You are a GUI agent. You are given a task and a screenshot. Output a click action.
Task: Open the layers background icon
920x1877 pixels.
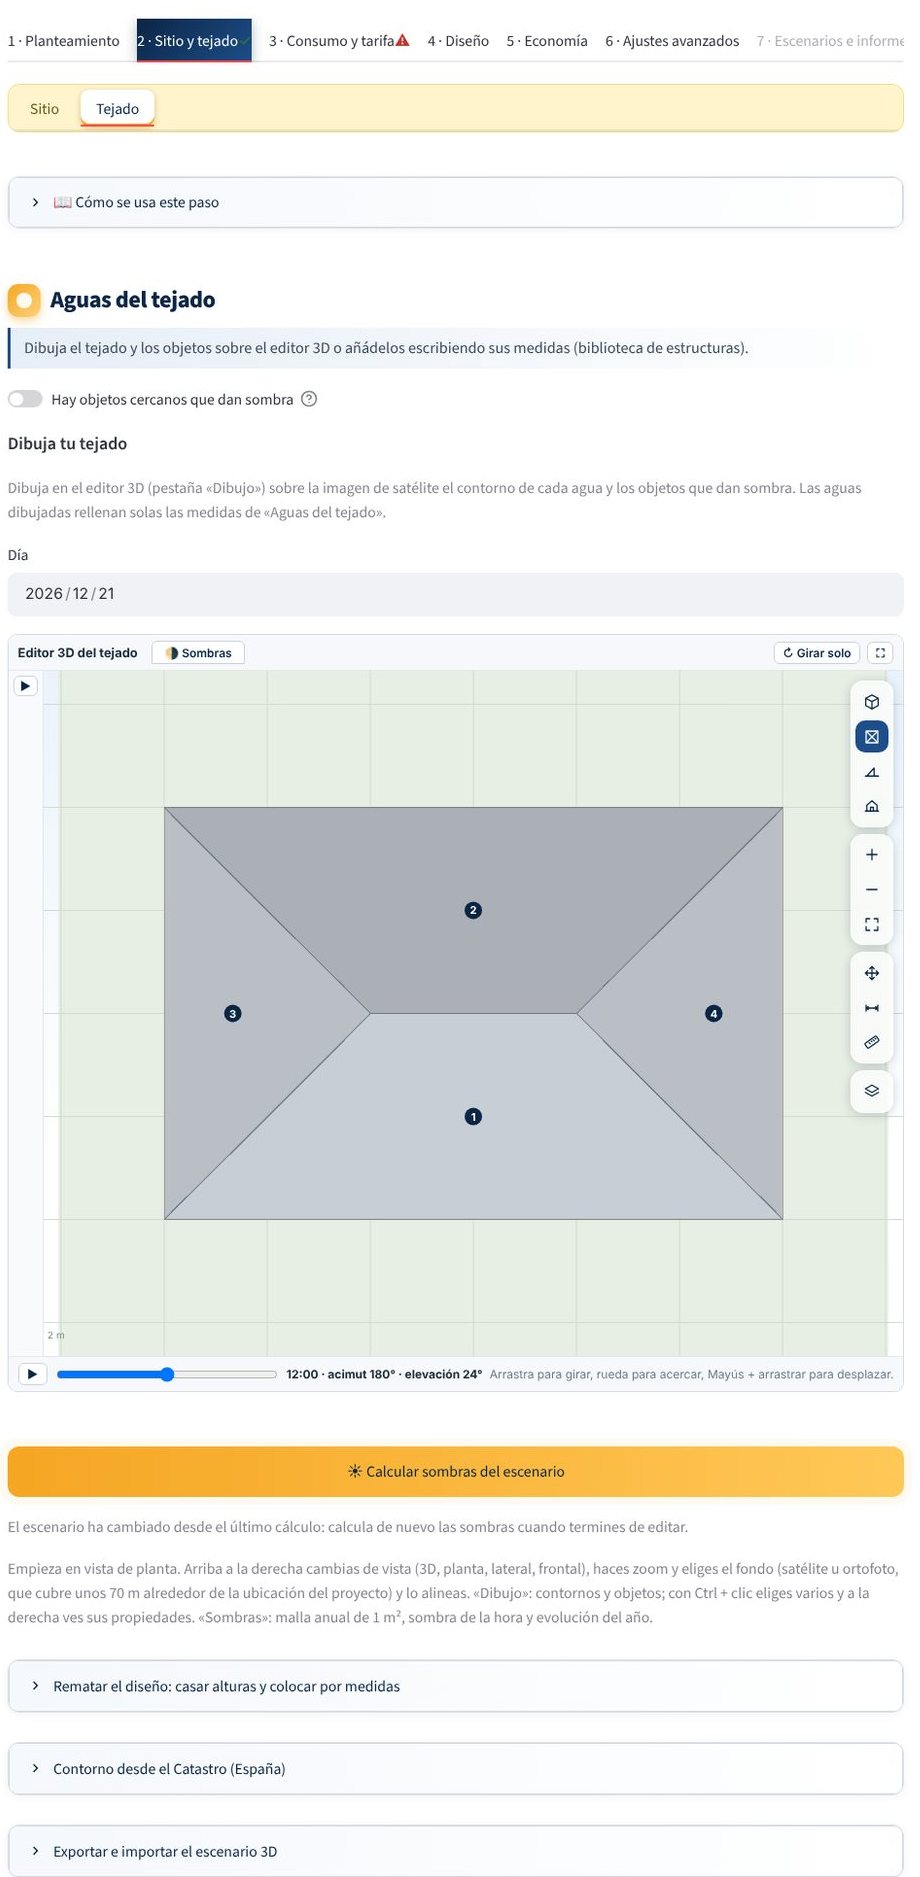871,1091
